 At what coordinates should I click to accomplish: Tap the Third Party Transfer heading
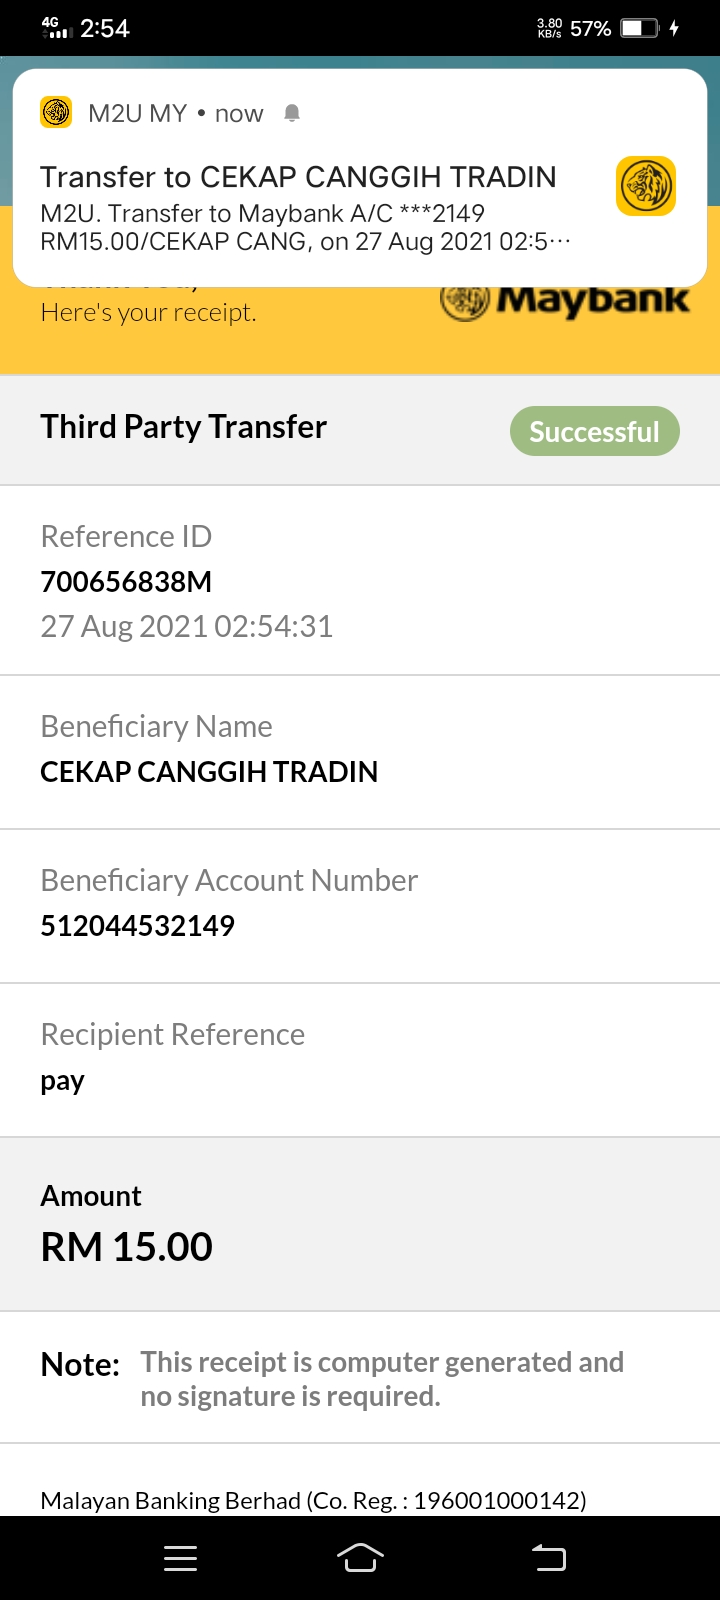tap(183, 427)
